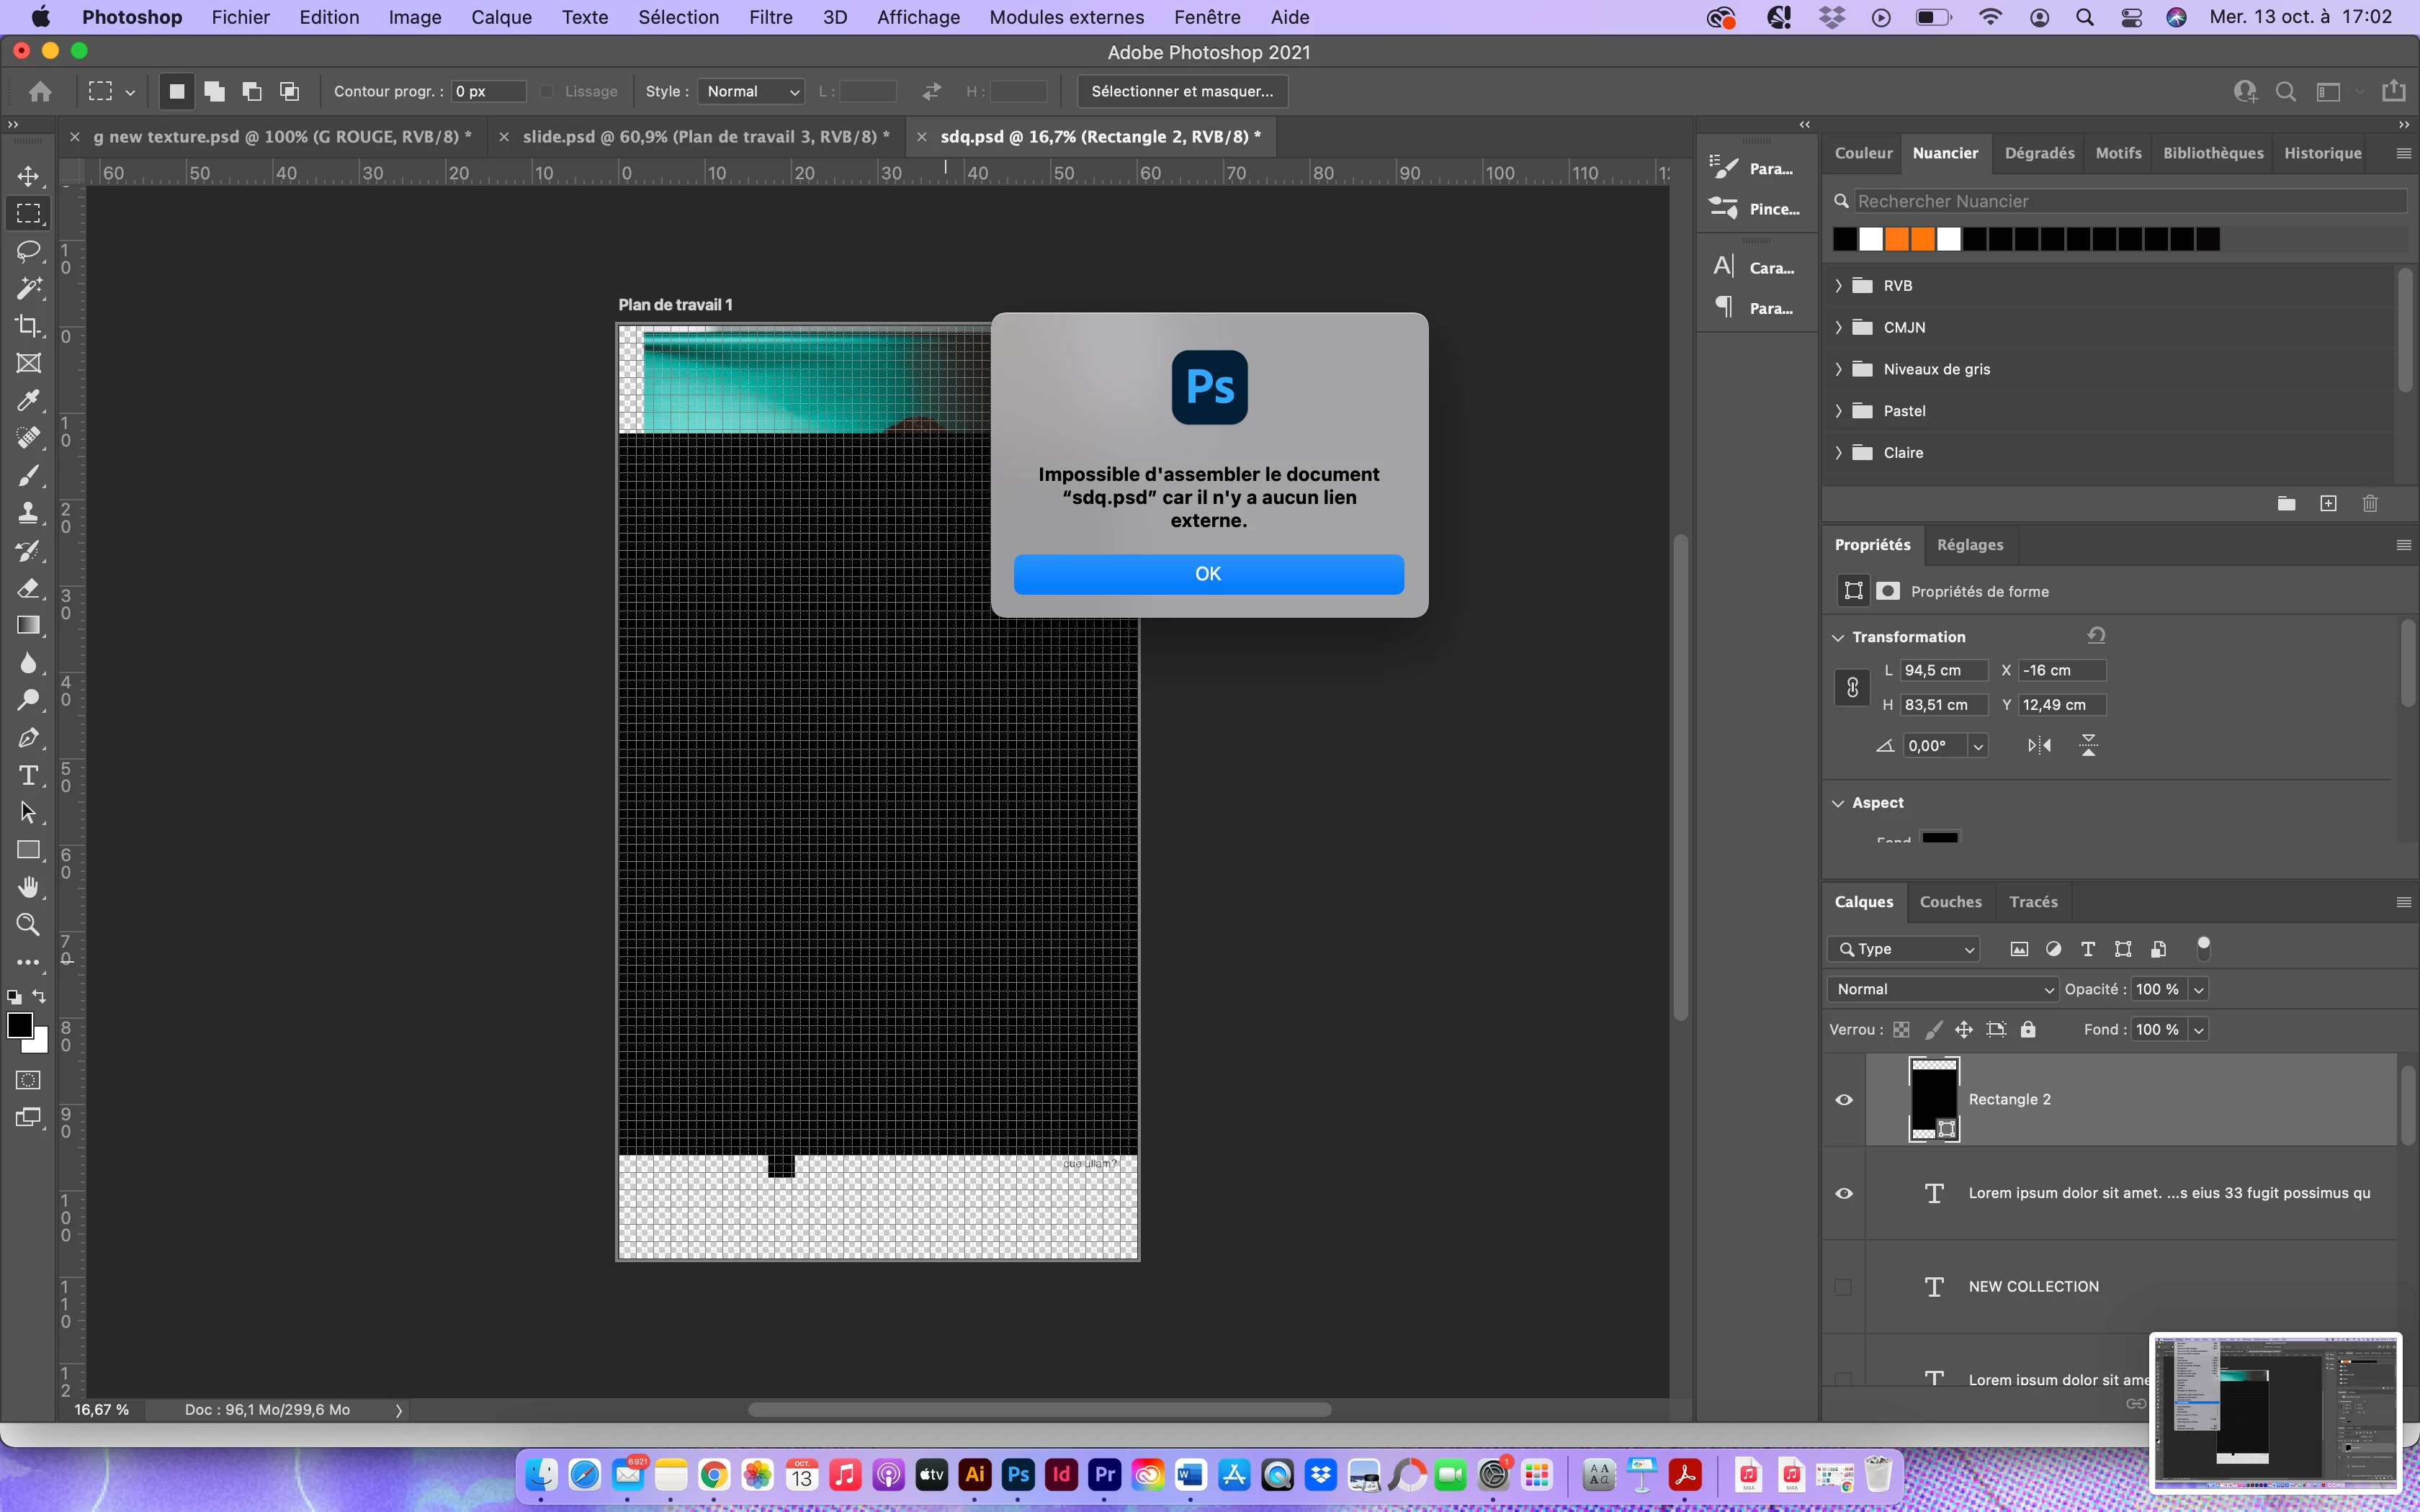Select the Move tool
The image size is (2420, 1512).
pos(28,176)
